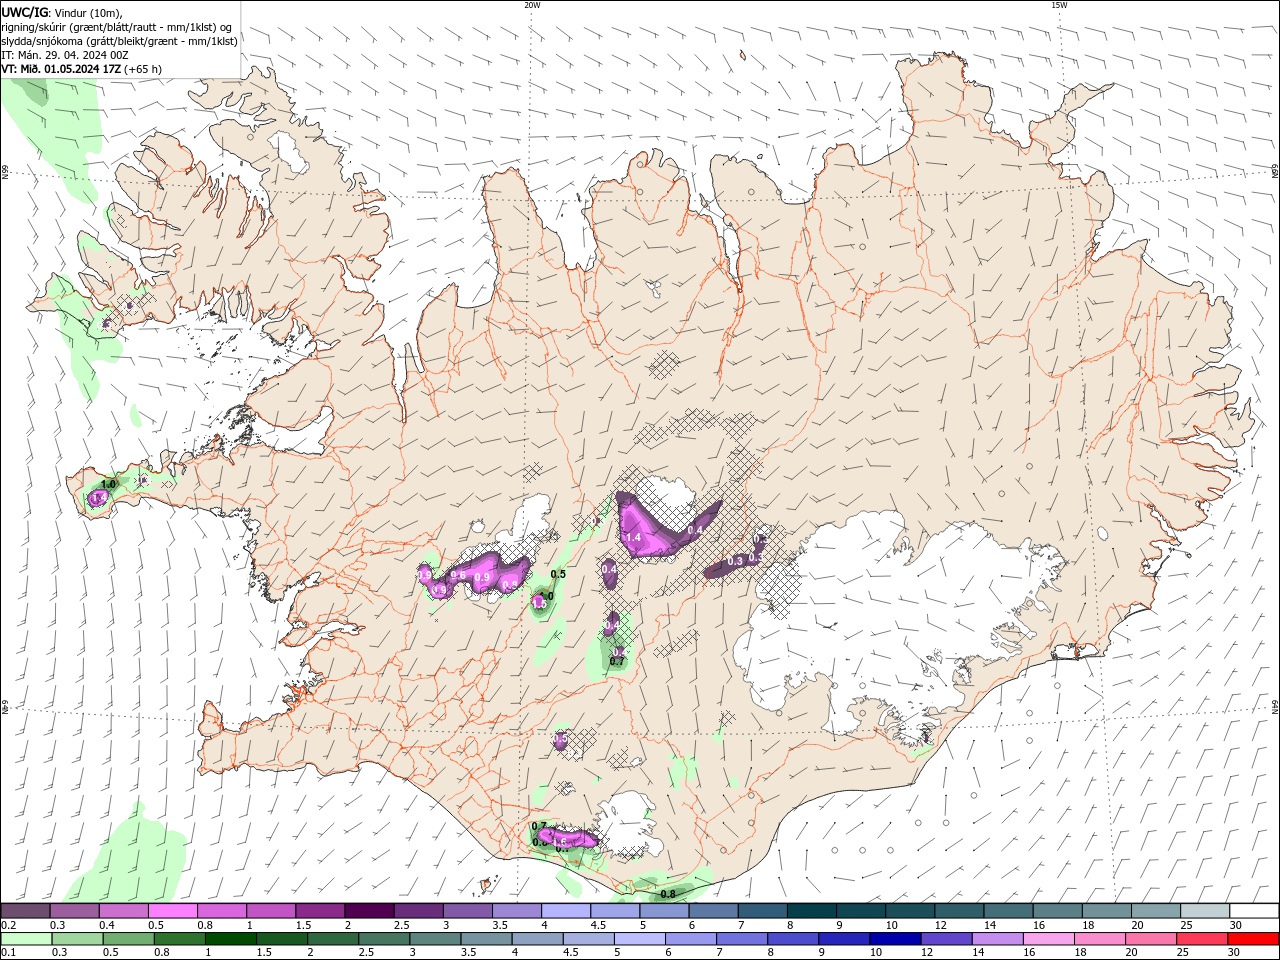Image resolution: width=1280 pixels, height=960 pixels.
Task: Select the 12 violet swatch in the lower legend row
Action: 945,939
